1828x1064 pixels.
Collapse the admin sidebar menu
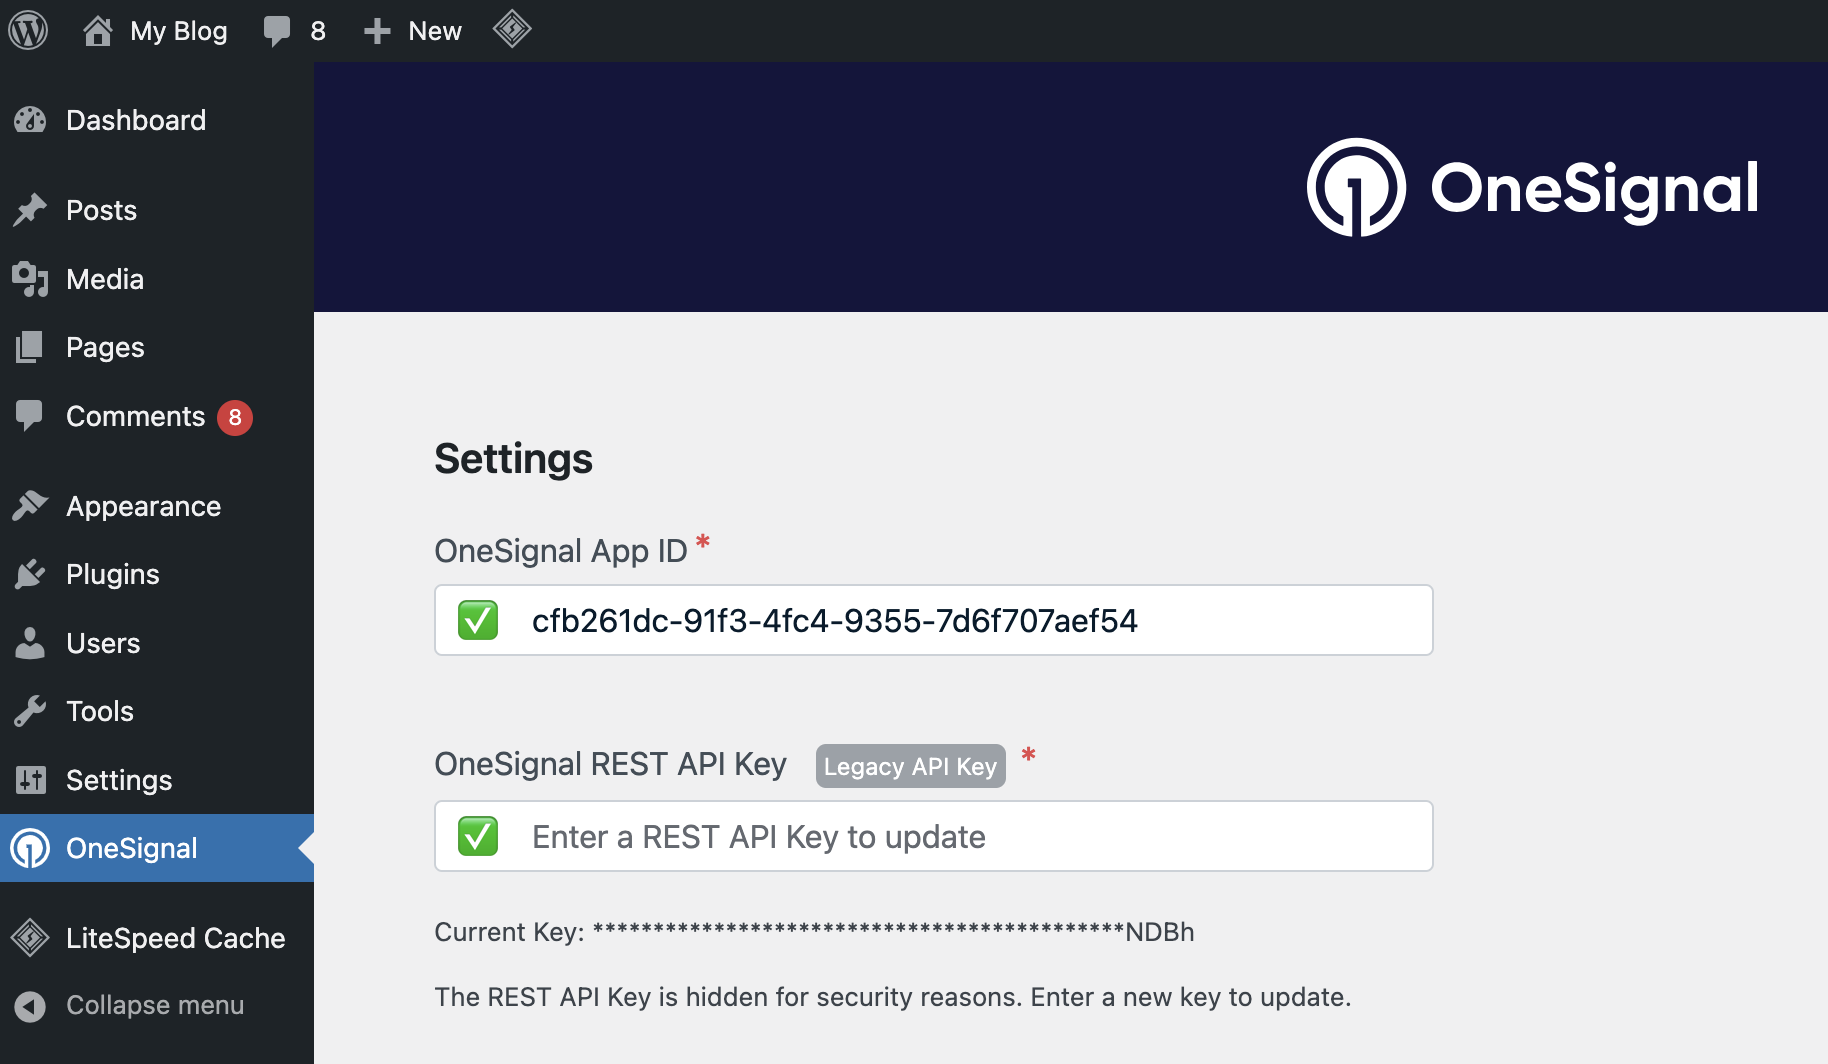(157, 1005)
